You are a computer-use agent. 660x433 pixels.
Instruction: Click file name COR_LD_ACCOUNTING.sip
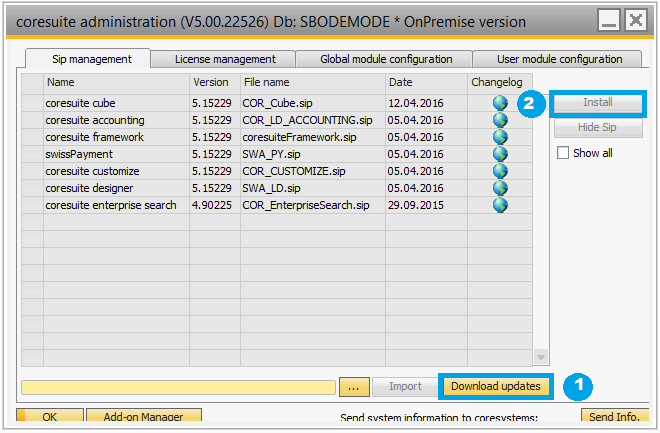(x=307, y=120)
